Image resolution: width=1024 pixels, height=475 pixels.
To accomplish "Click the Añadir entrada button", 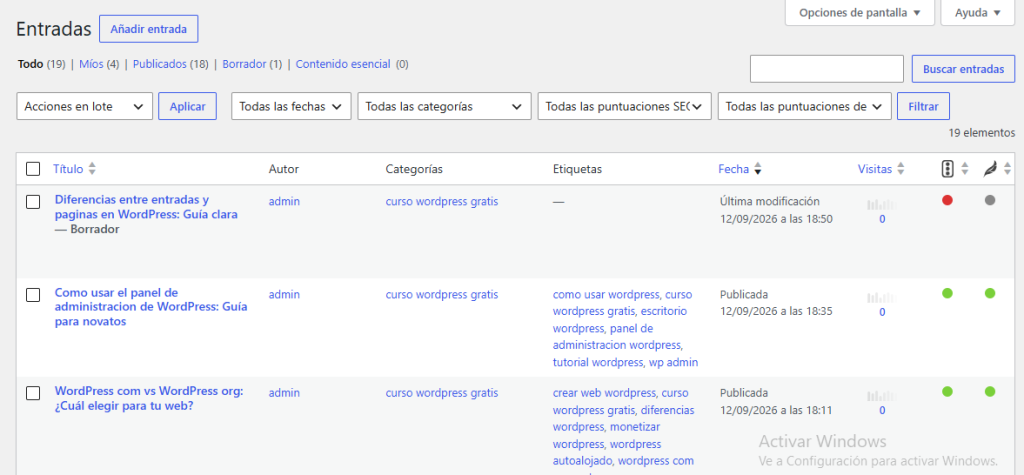I will 149,29.
